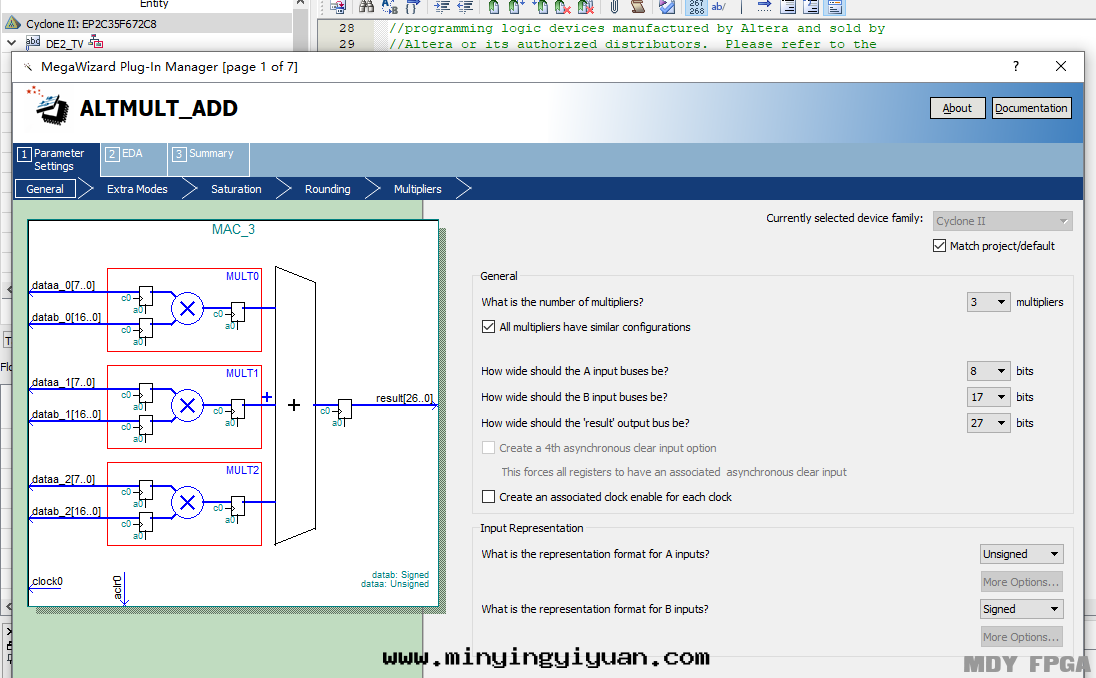Enable associated clock enable for each clock
Screen dimensions: 1096x678
(489, 497)
